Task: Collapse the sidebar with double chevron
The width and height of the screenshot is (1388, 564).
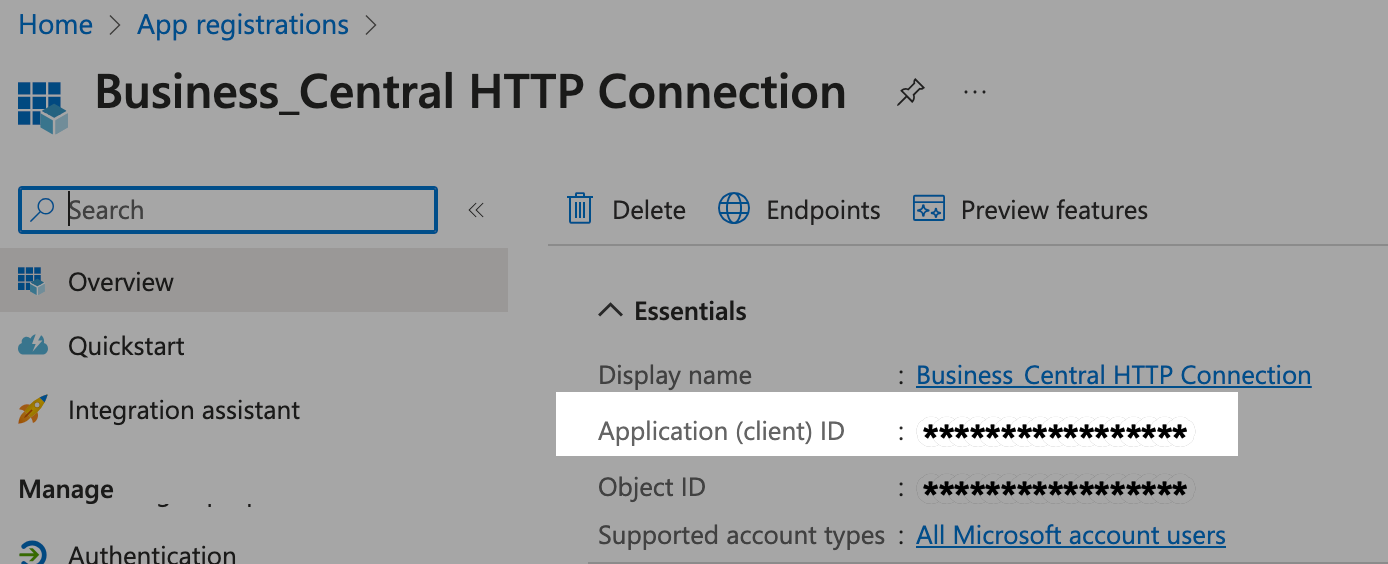Action: 476,210
